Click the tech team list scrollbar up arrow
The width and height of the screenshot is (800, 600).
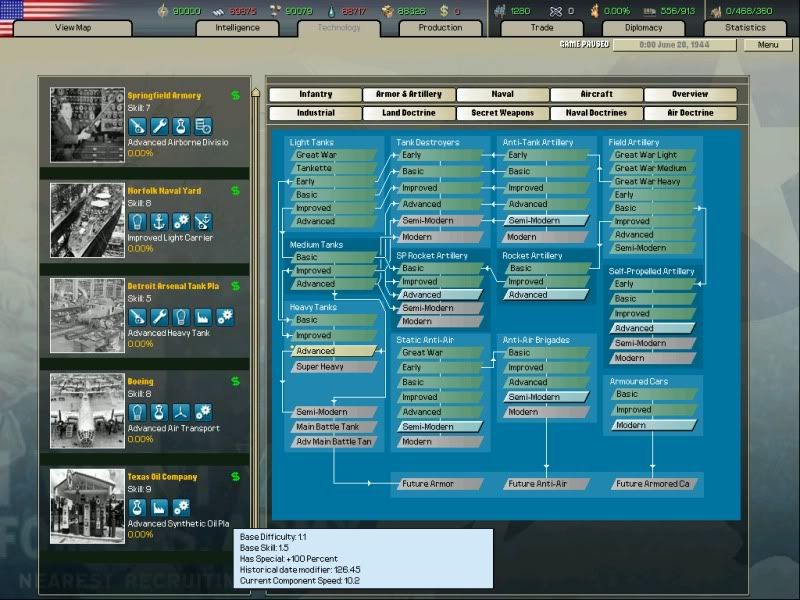(x=255, y=93)
